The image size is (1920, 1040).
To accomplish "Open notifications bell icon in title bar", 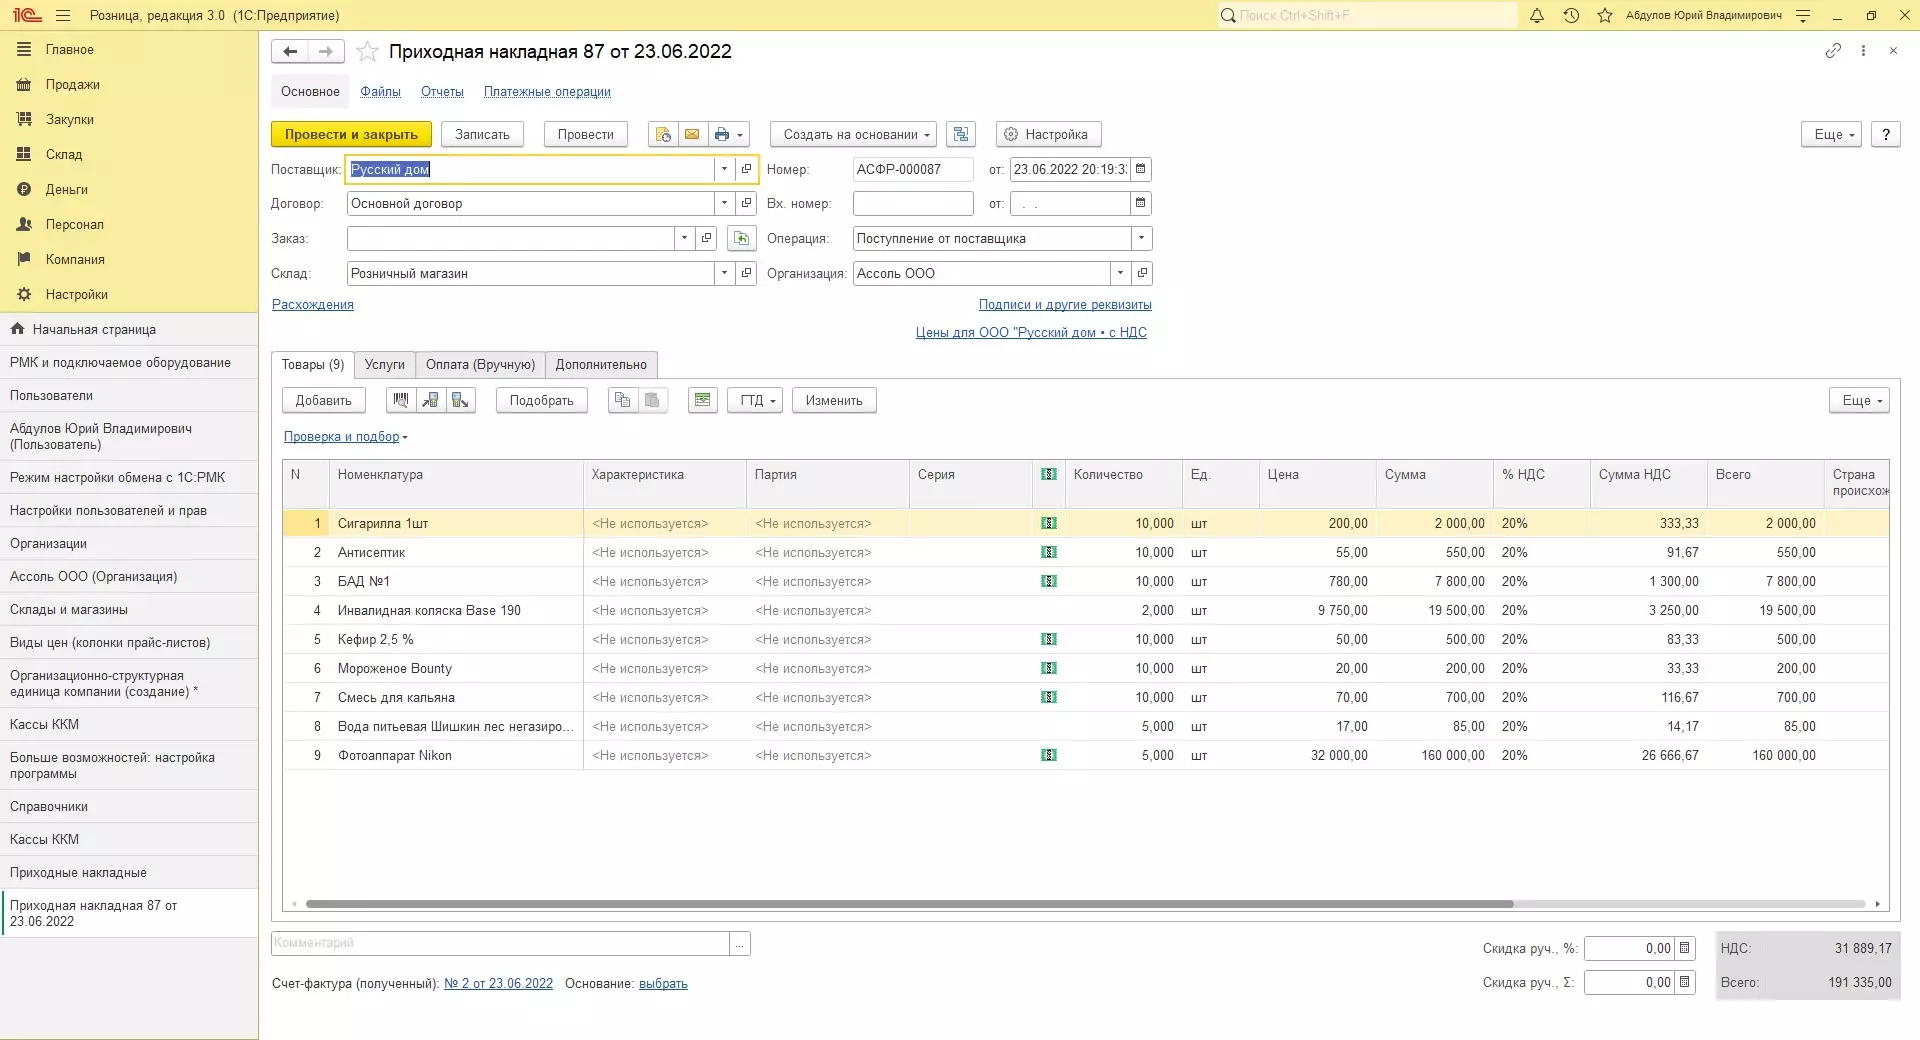I will click(1537, 15).
